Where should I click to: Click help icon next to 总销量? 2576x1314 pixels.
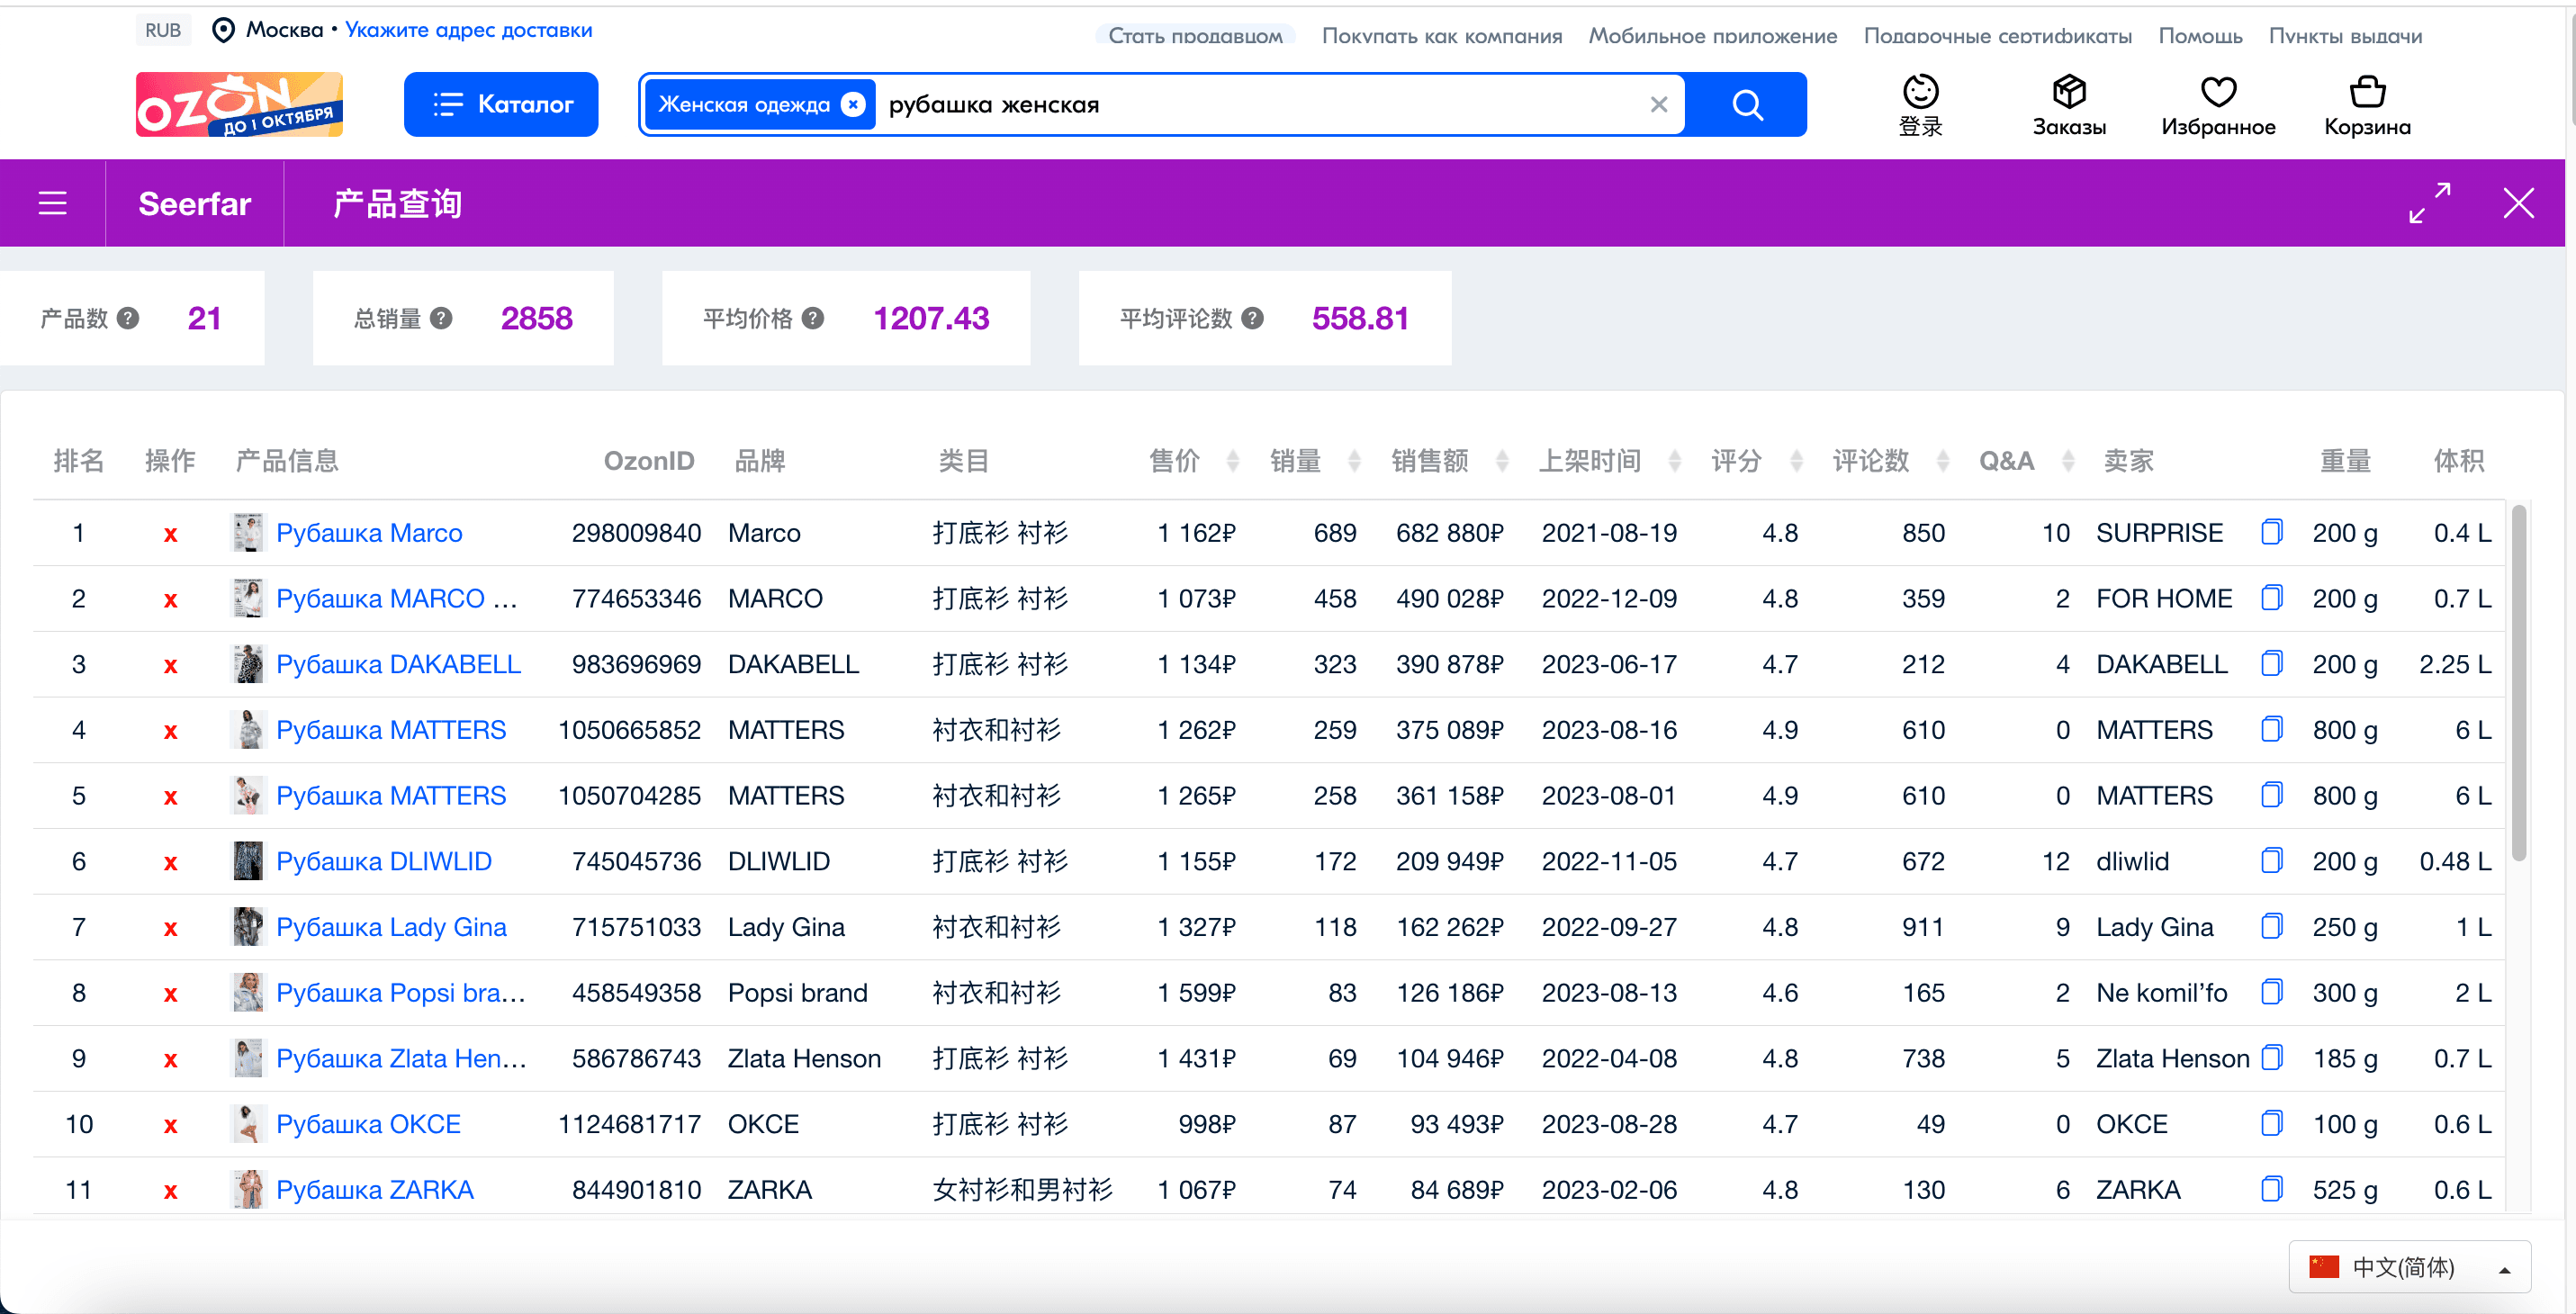pyautogui.click(x=441, y=318)
